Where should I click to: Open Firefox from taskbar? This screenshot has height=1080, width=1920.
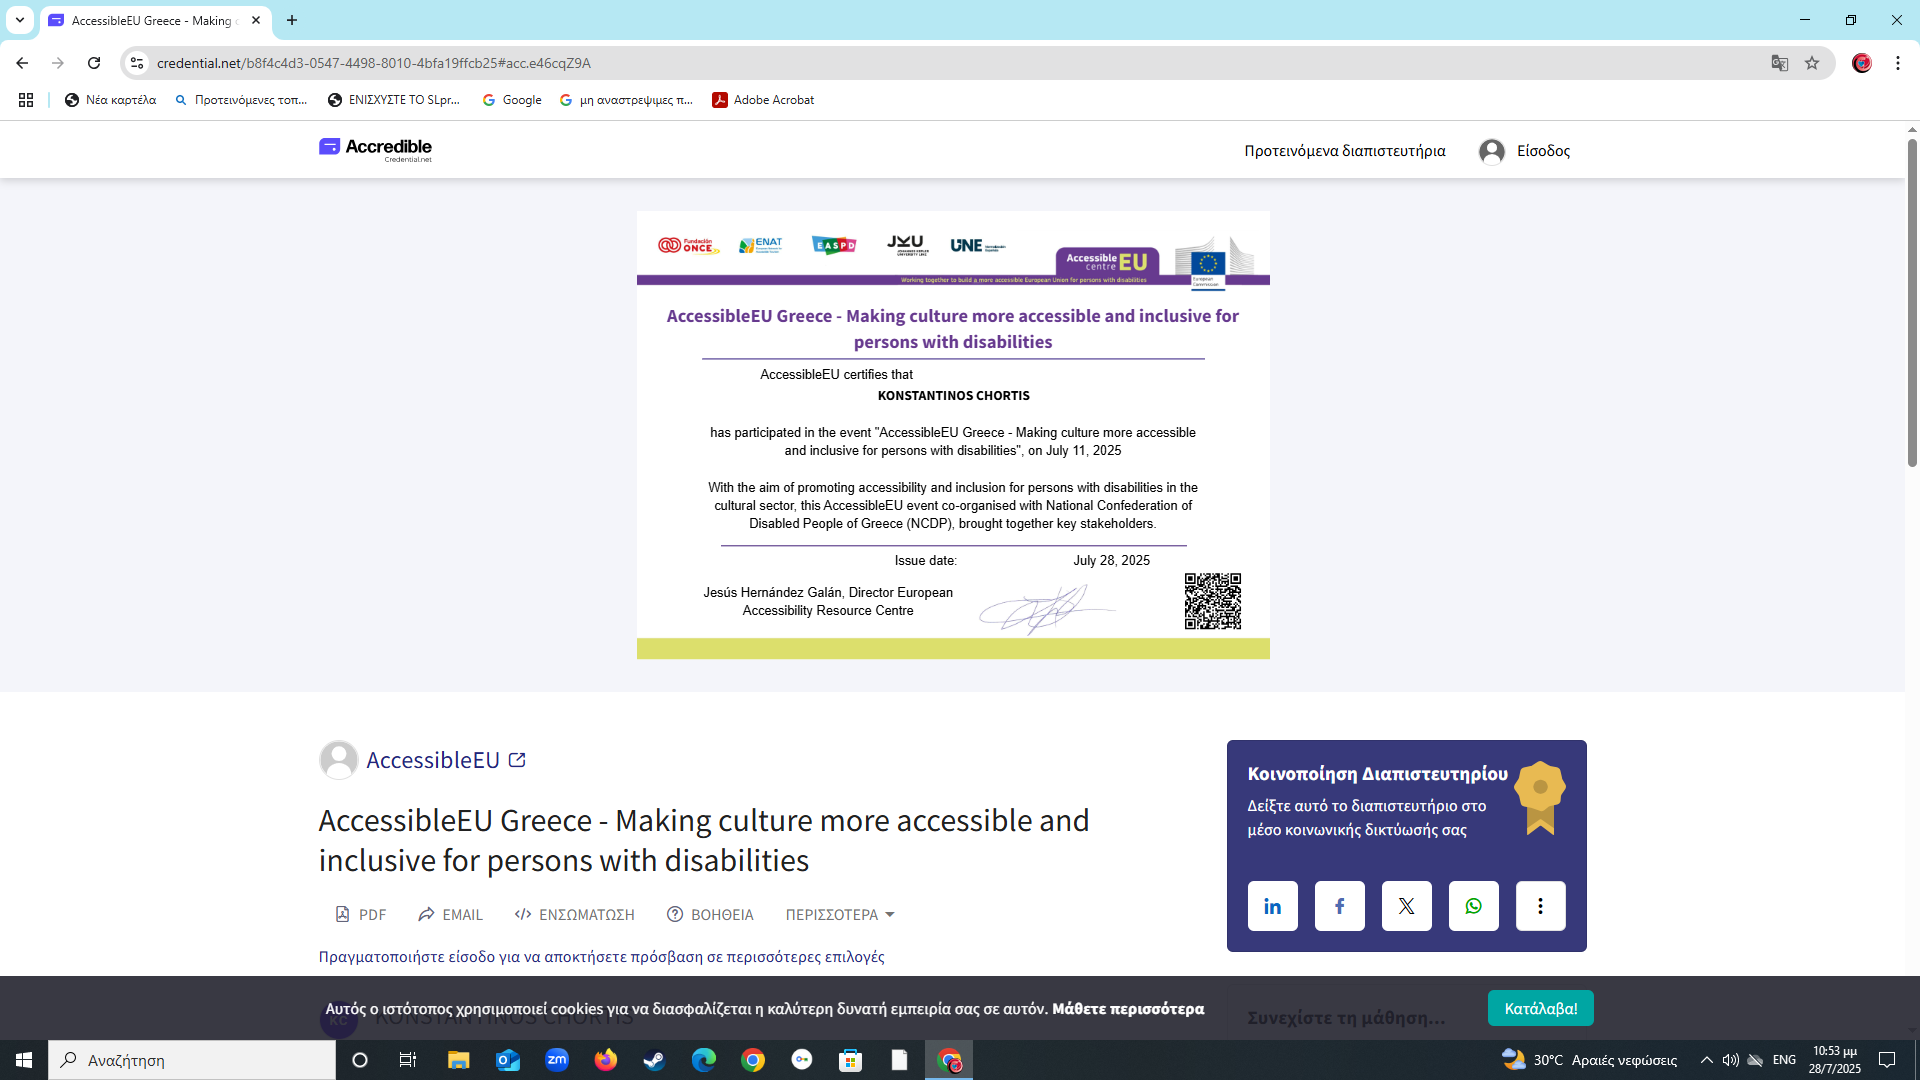(605, 1060)
